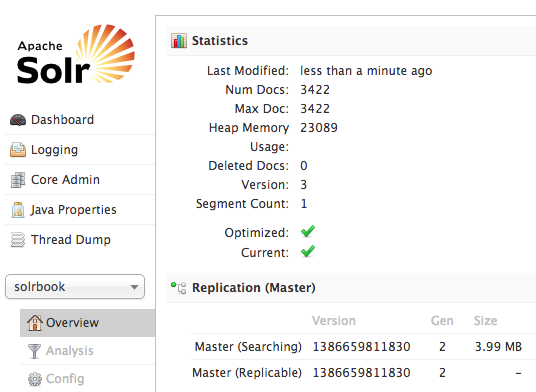Image resolution: width=536 pixels, height=392 pixels.
Task: Click the Statistics bar chart icon
Action: 179,41
